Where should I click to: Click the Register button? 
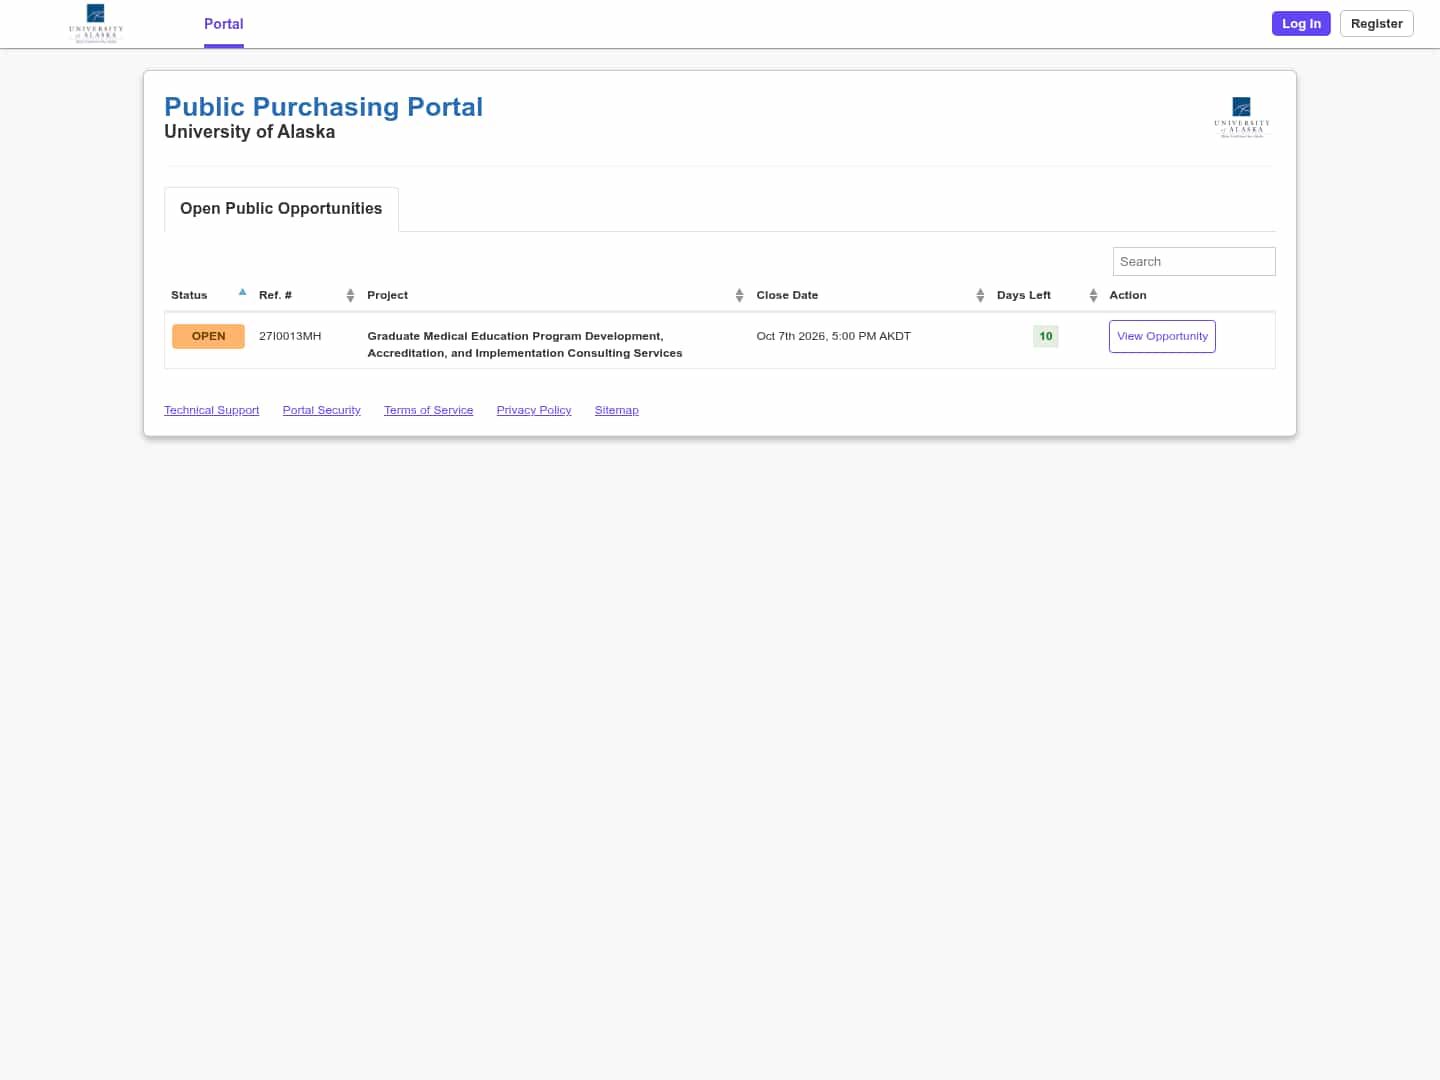1376,24
